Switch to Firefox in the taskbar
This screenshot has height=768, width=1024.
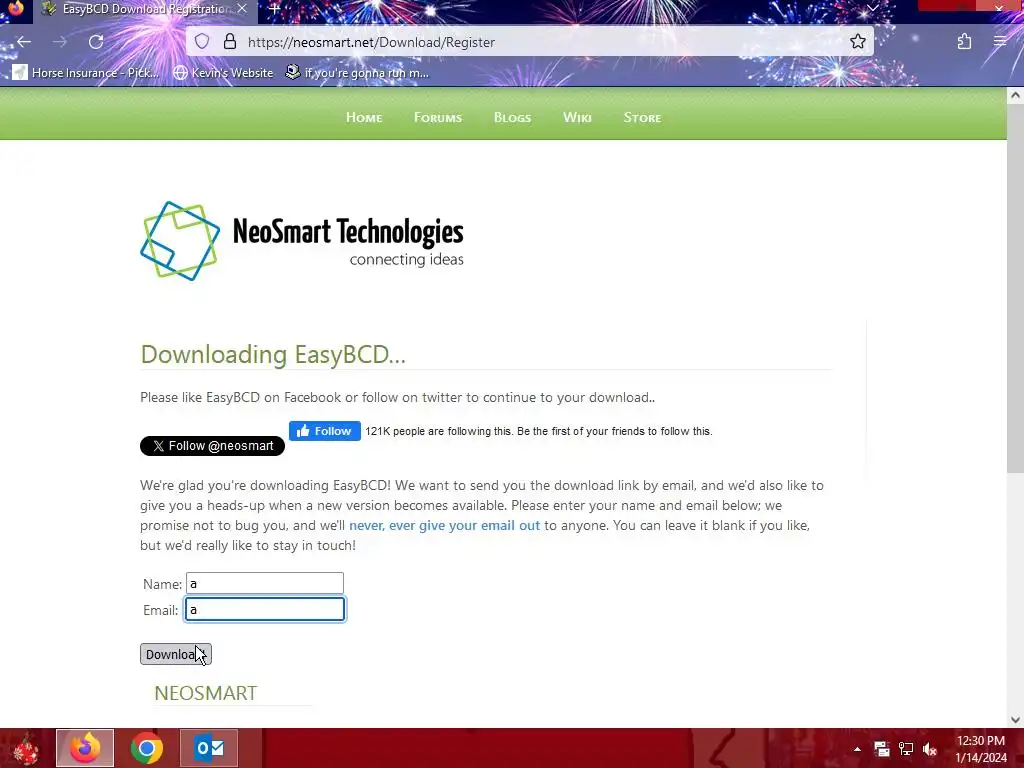[x=85, y=748]
